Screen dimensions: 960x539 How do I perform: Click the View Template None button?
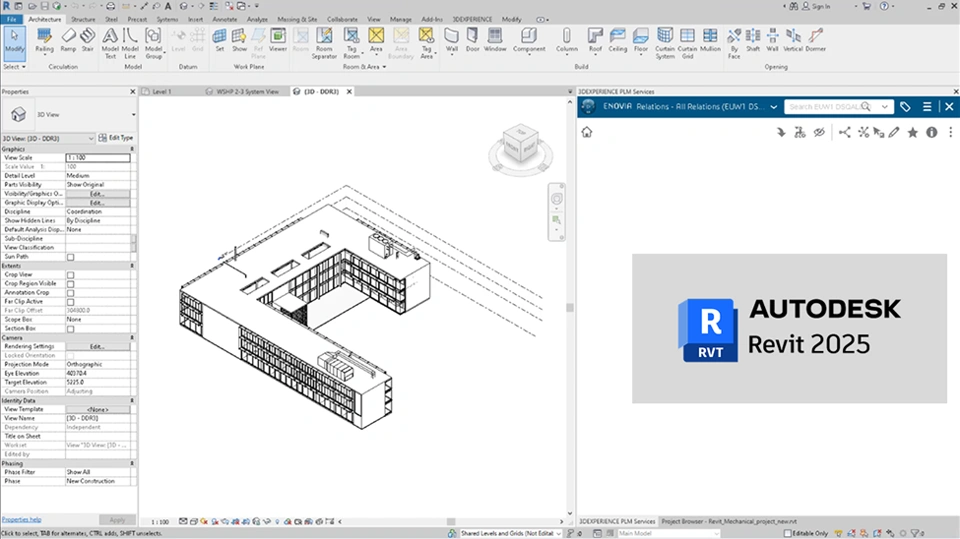point(97,410)
